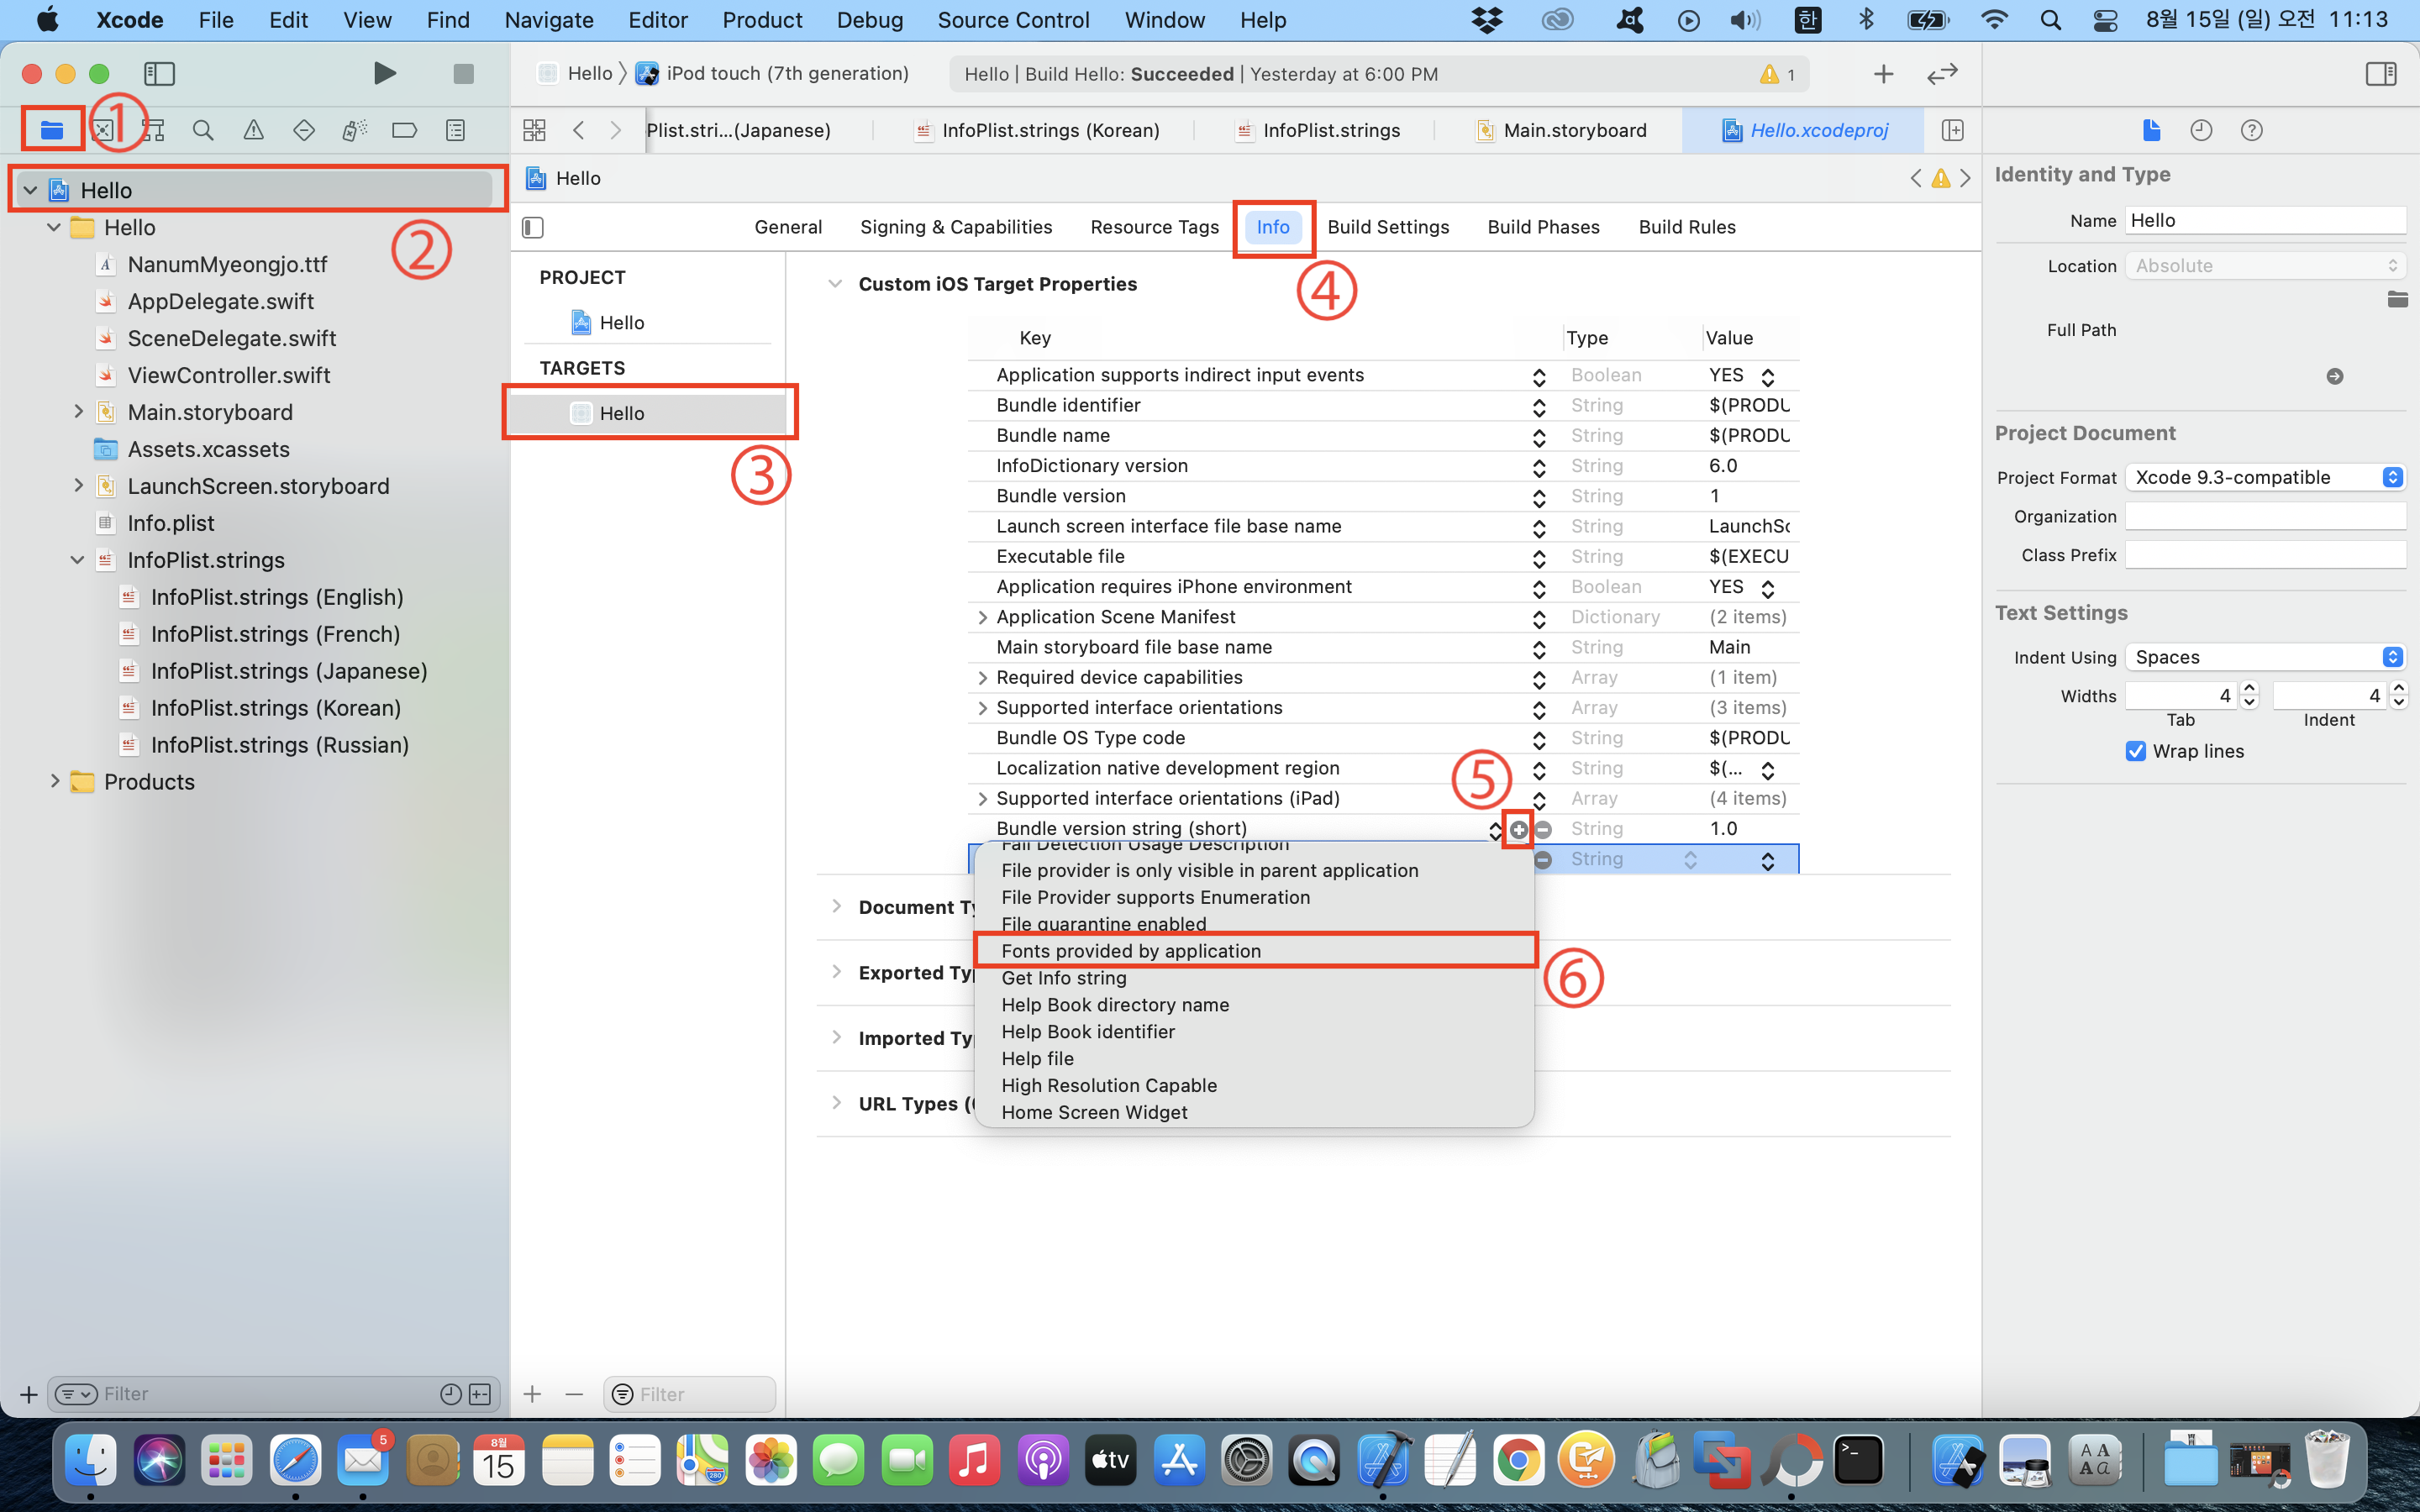The height and width of the screenshot is (1512, 2420).
Task: Toggle the right inspectors panel button
Action: tap(2381, 73)
